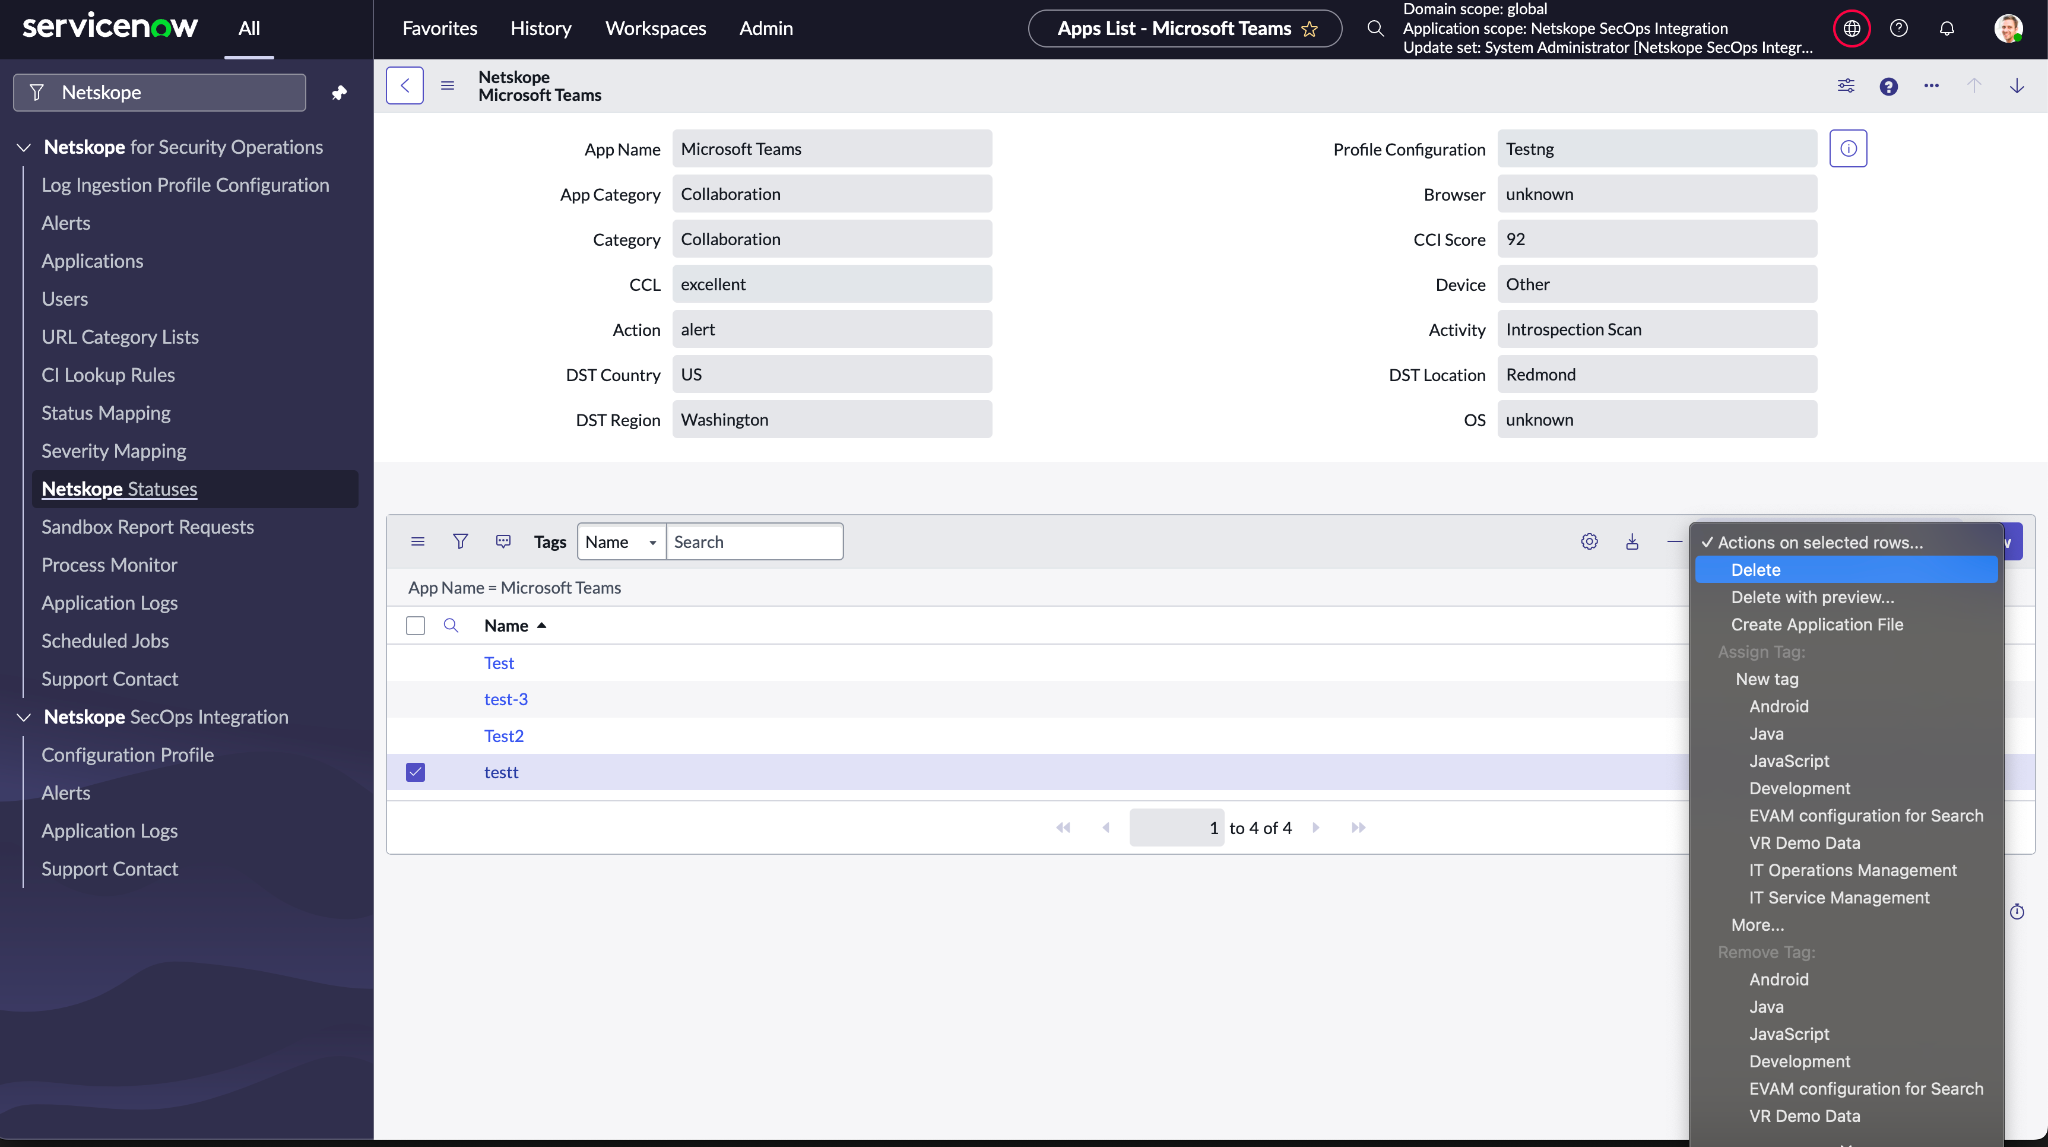2048x1147 pixels.
Task: Click the App Name = Microsoft Teams breadcrumb
Action: tap(515, 588)
